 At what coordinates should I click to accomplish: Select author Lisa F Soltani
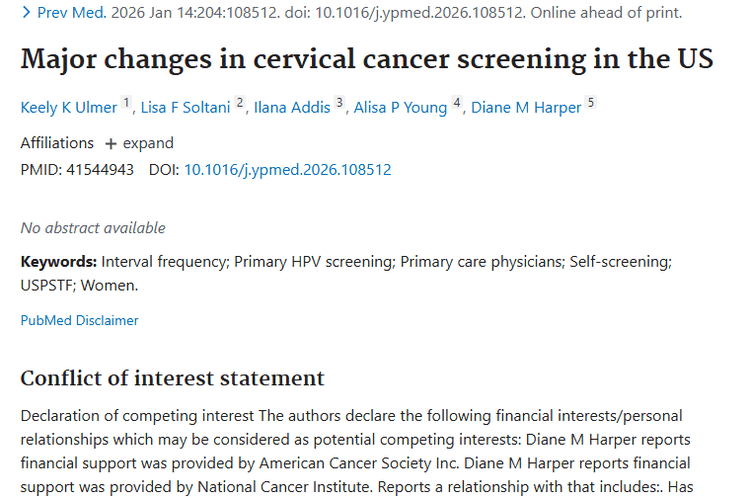(186, 108)
